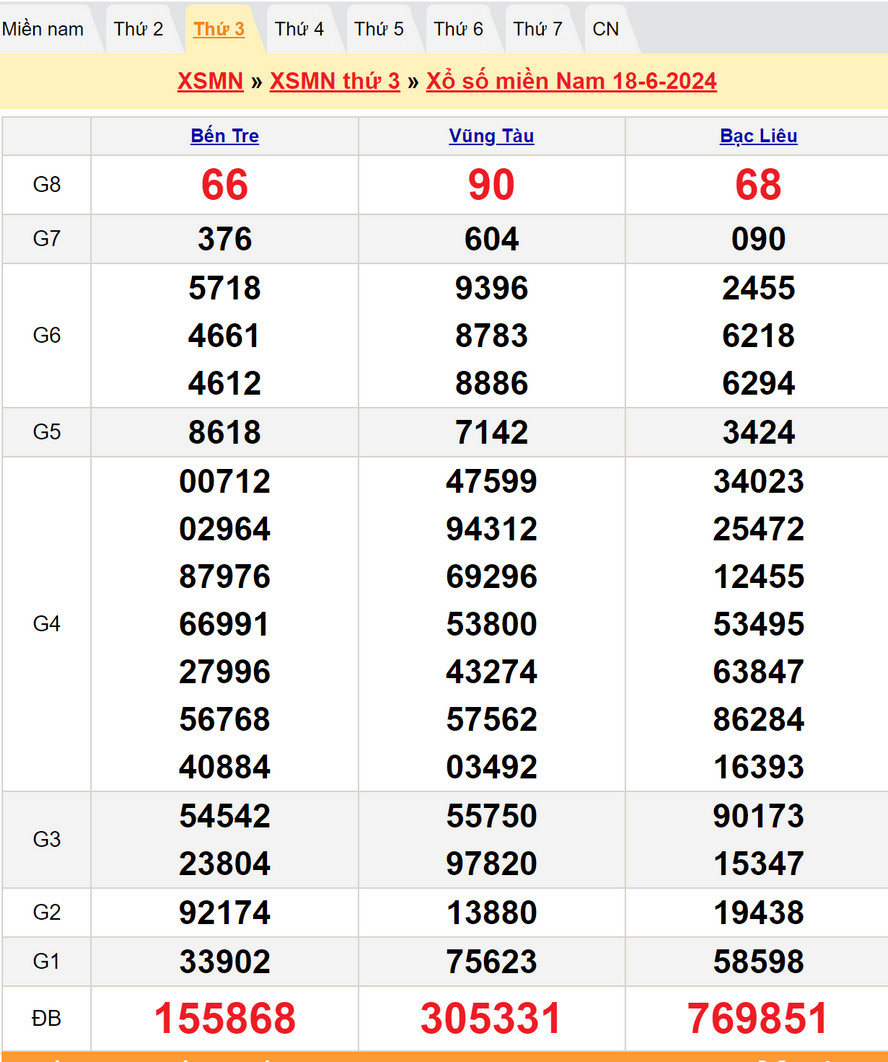
Task: Open the Bến Tre province link
Action: pyautogui.click(x=225, y=136)
